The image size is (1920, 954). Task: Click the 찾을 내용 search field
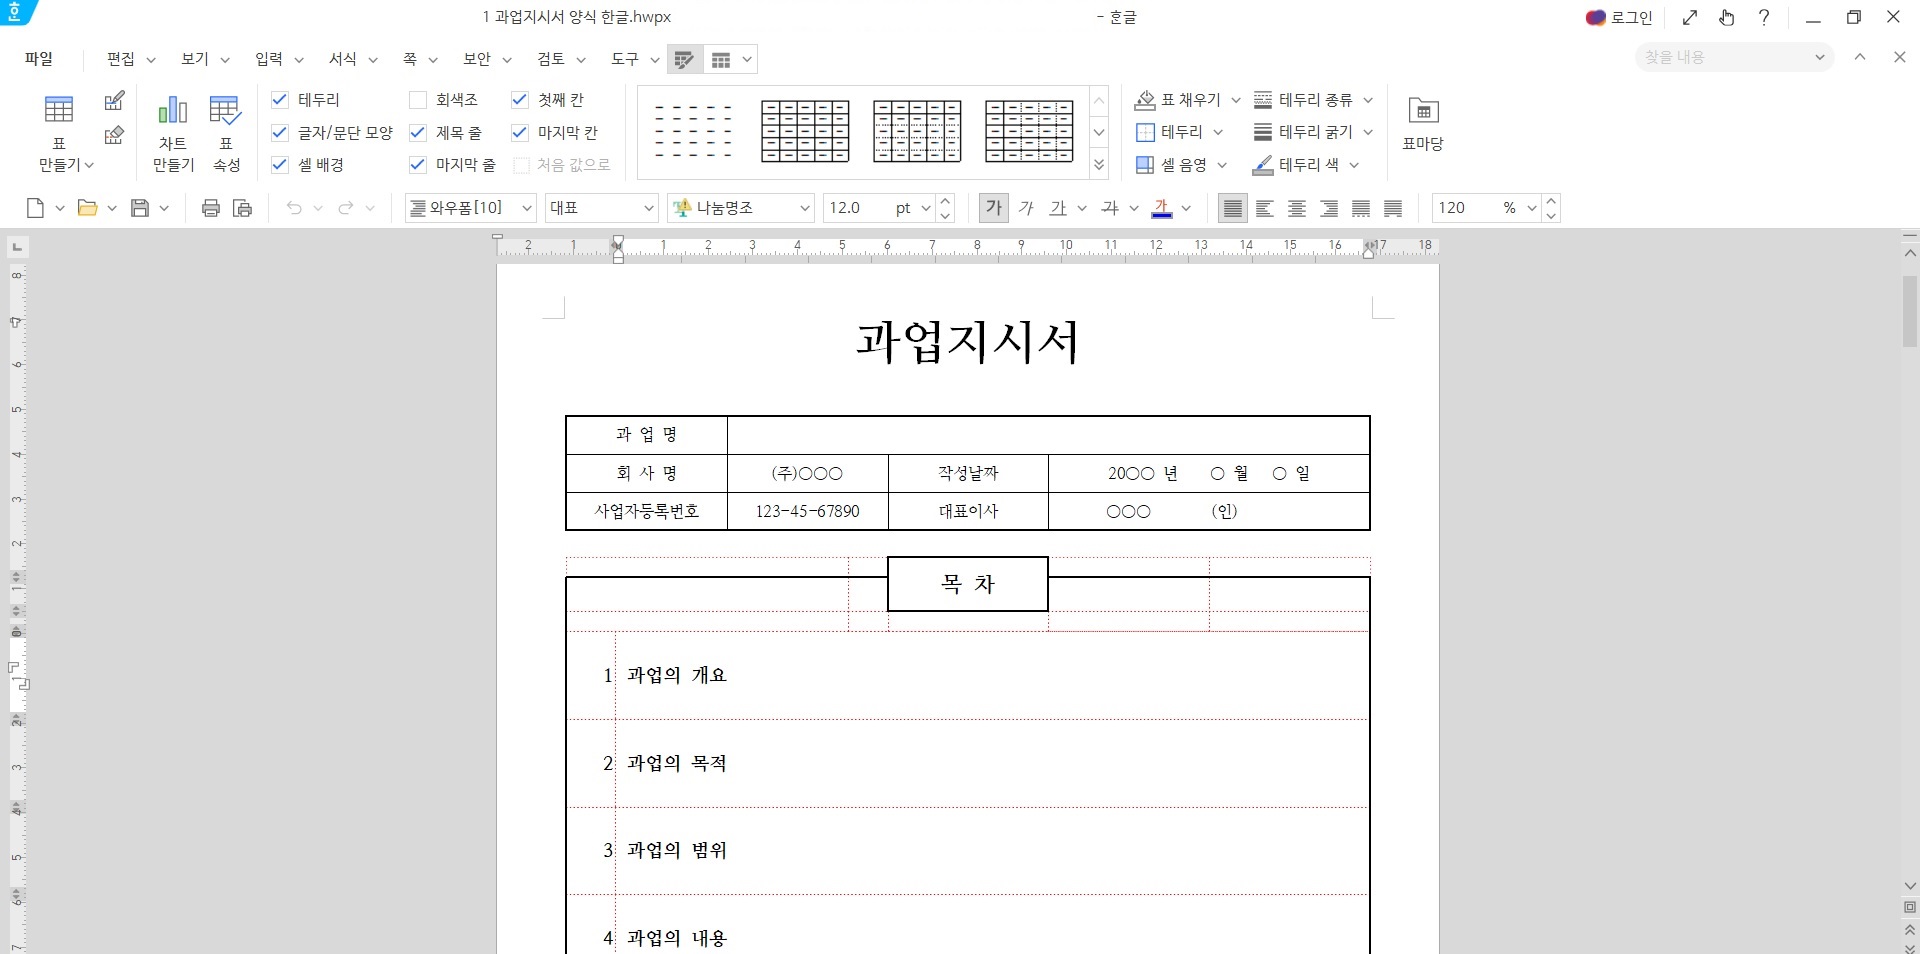(x=1725, y=57)
